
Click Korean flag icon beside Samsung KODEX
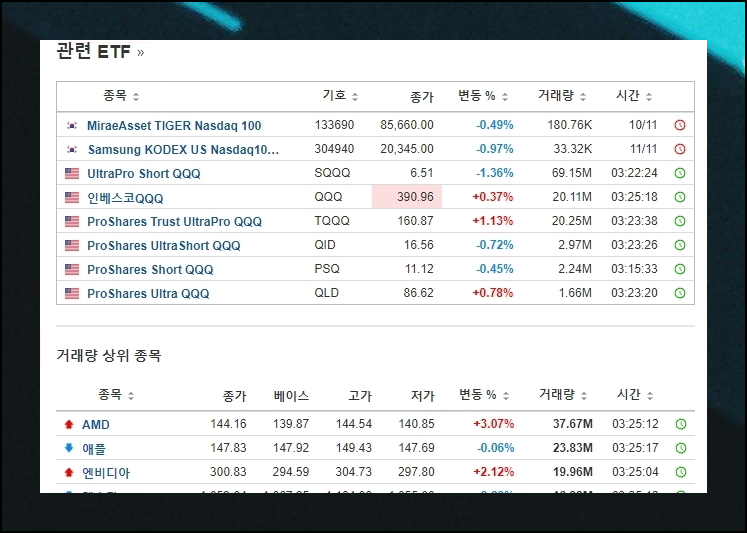(x=72, y=150)
